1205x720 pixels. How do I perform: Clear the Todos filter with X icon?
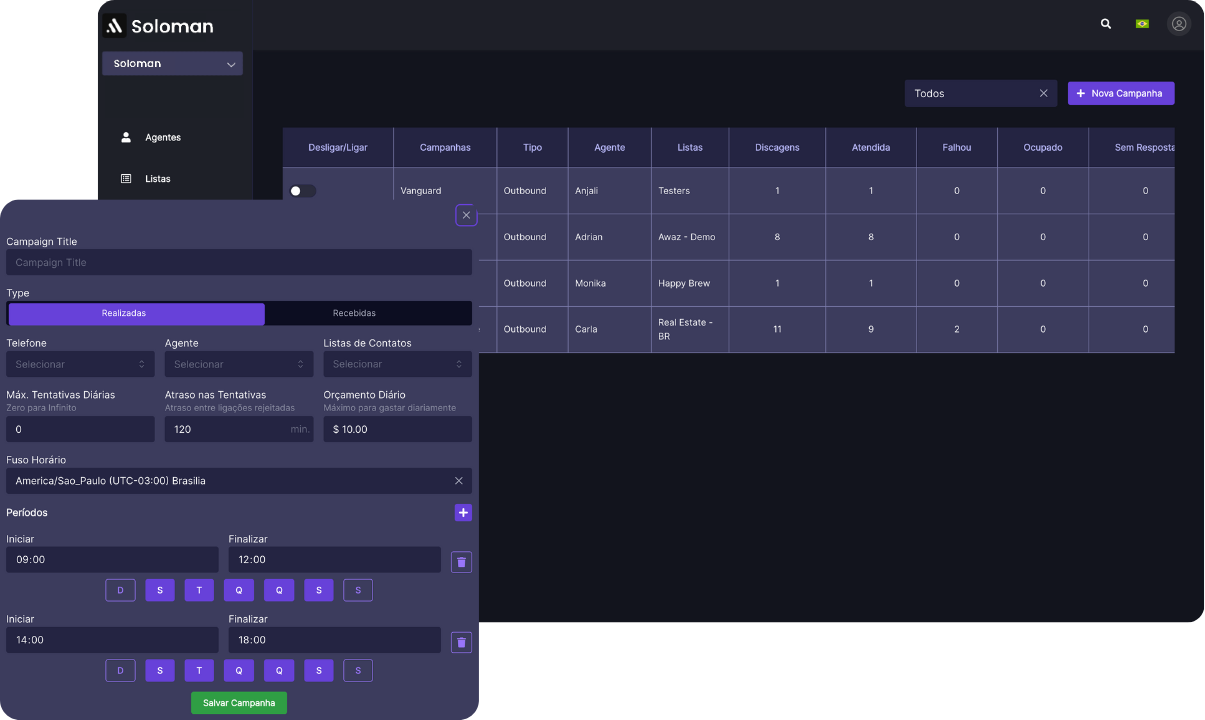(x=1043, y=94)
